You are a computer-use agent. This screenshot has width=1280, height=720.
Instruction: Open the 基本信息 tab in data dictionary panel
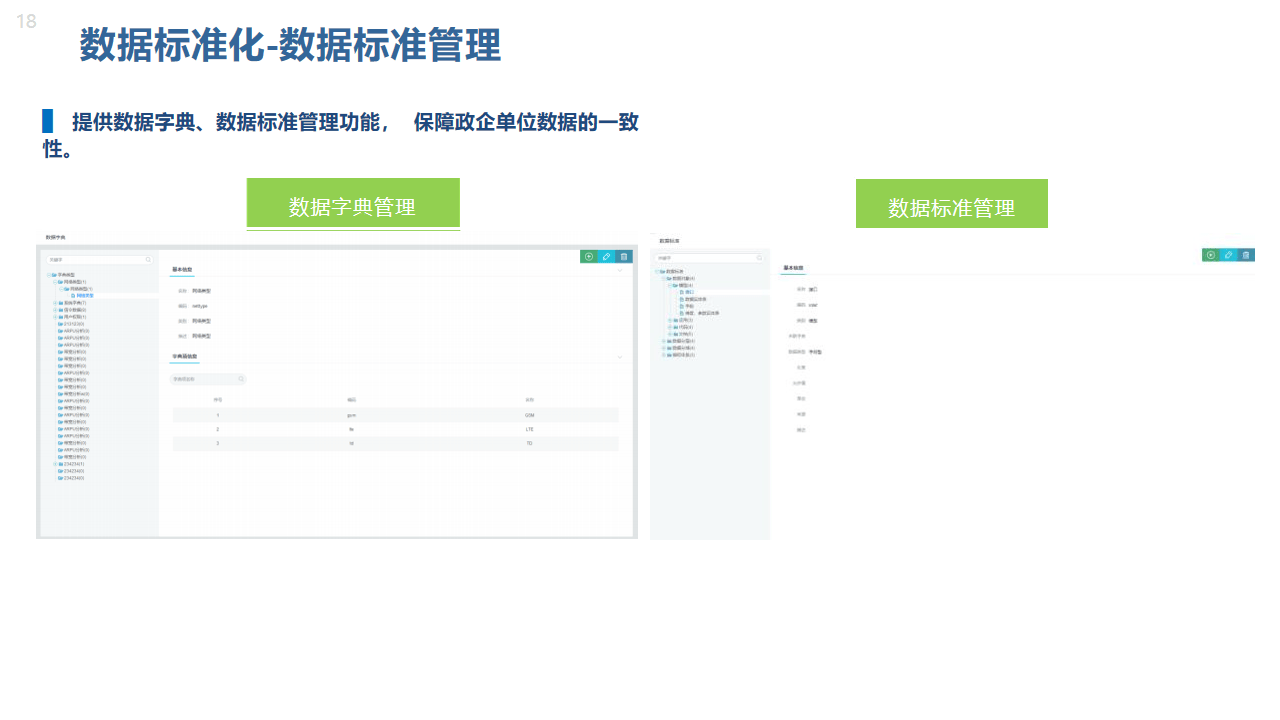click(182, 270)
